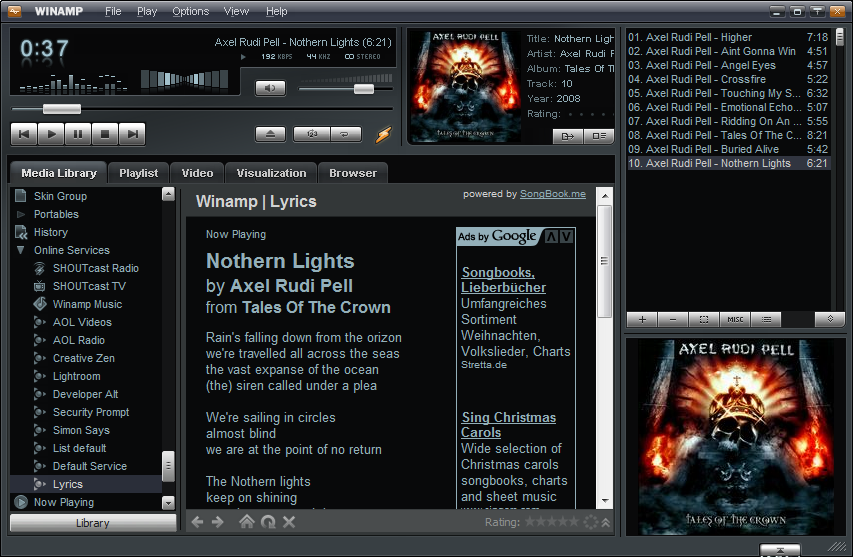Open SHOUTcast Radio service
This screenshot has width=853, height=557.
[95, 268]
